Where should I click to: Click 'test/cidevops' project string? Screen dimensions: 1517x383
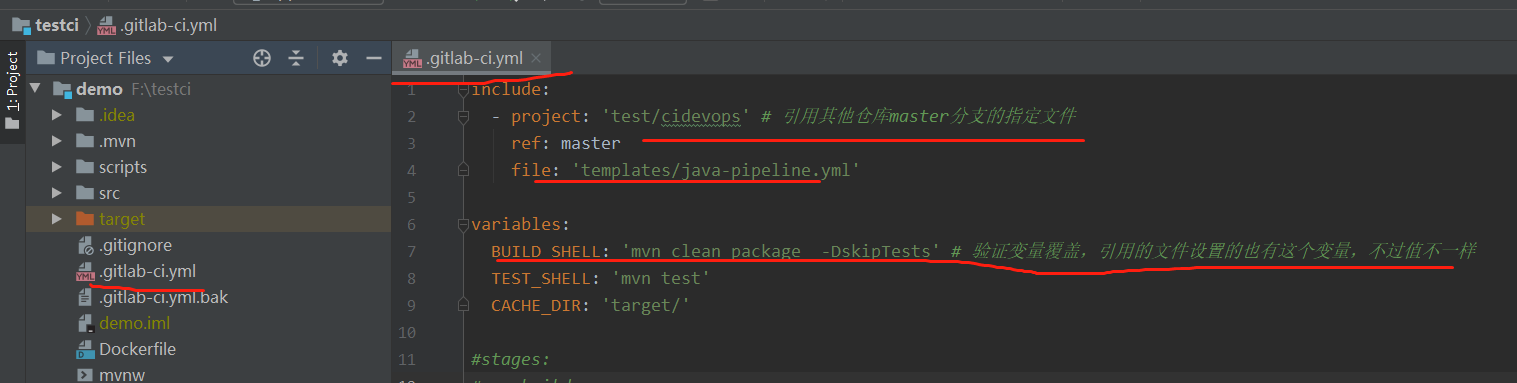click(676, 116)
